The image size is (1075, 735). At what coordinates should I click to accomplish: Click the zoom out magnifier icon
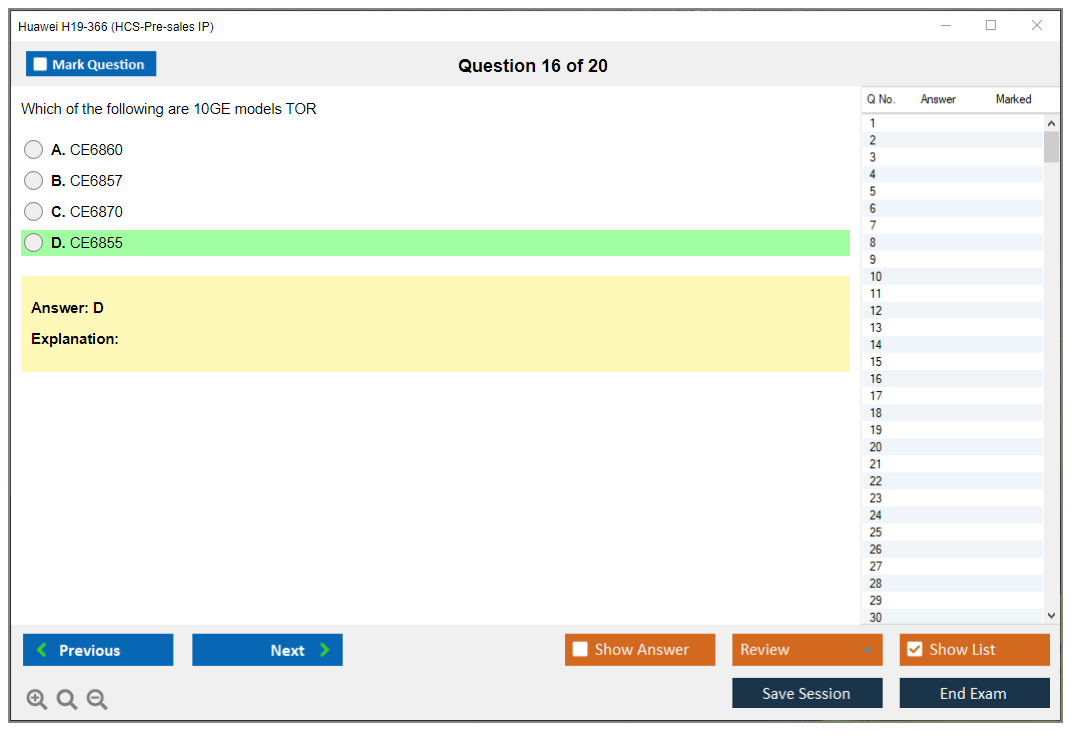pyautogui.click(x=97, y=700)
